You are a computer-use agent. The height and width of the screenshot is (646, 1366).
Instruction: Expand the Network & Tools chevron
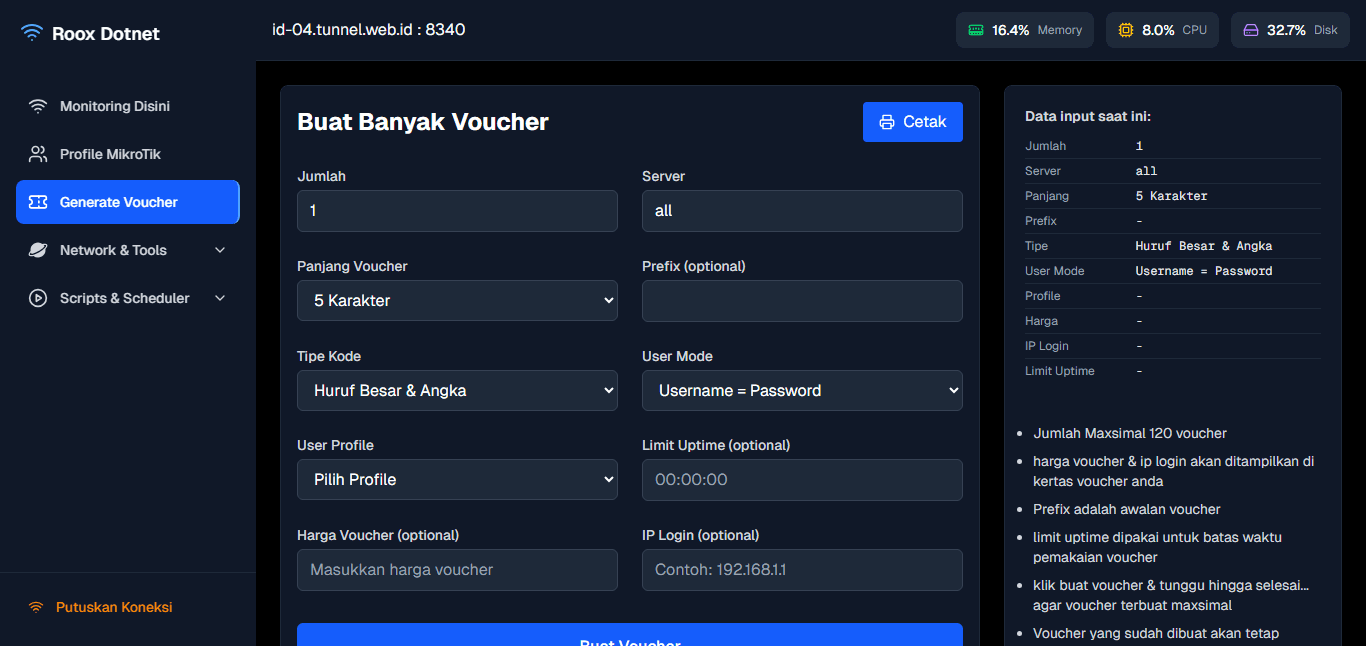tap(220, 250)
